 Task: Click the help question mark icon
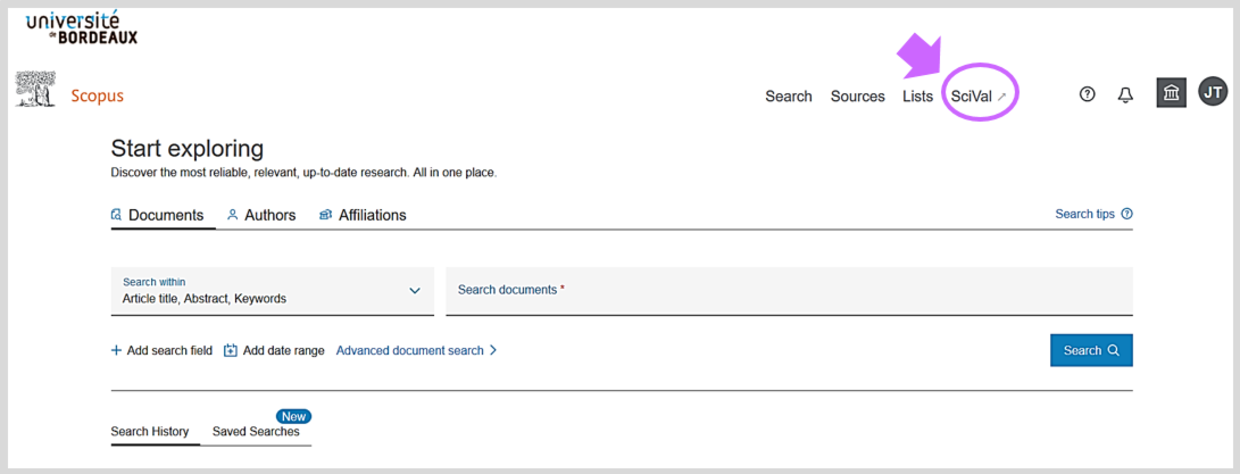1087,95
